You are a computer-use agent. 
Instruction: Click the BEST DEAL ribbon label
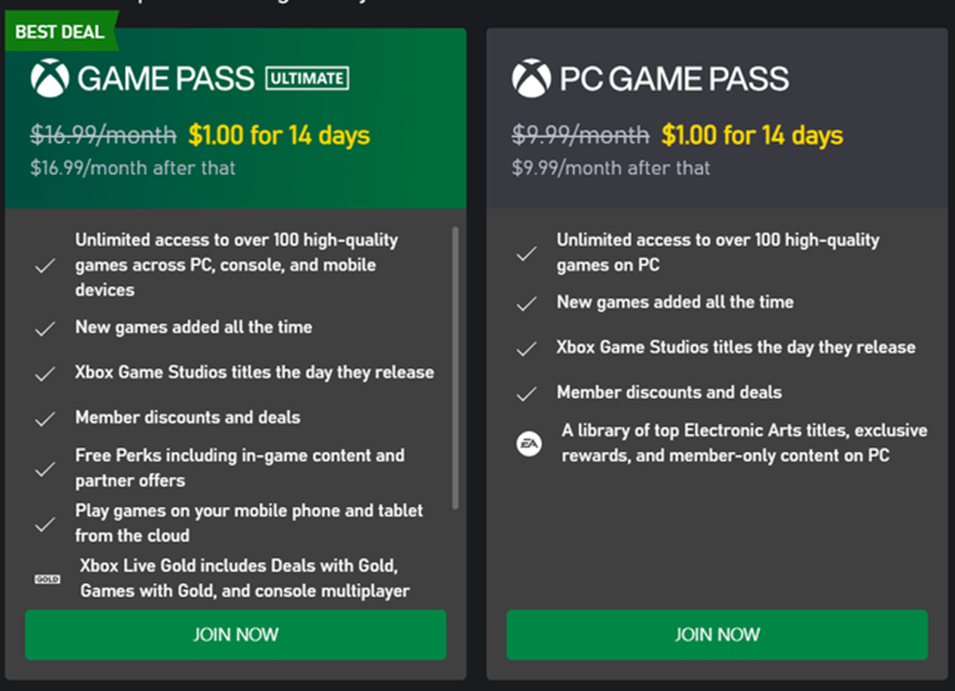coord(60,32)
